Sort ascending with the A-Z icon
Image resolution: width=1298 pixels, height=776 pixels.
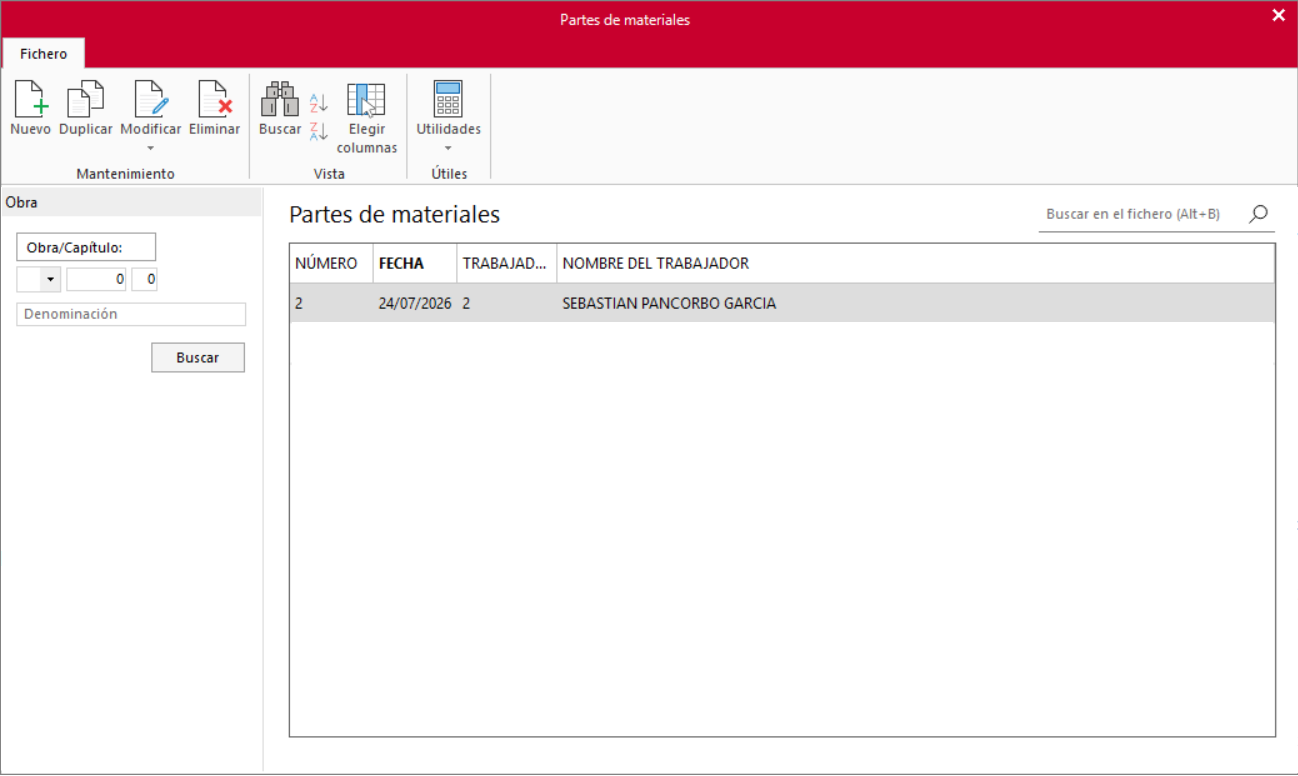click(318, 102)
